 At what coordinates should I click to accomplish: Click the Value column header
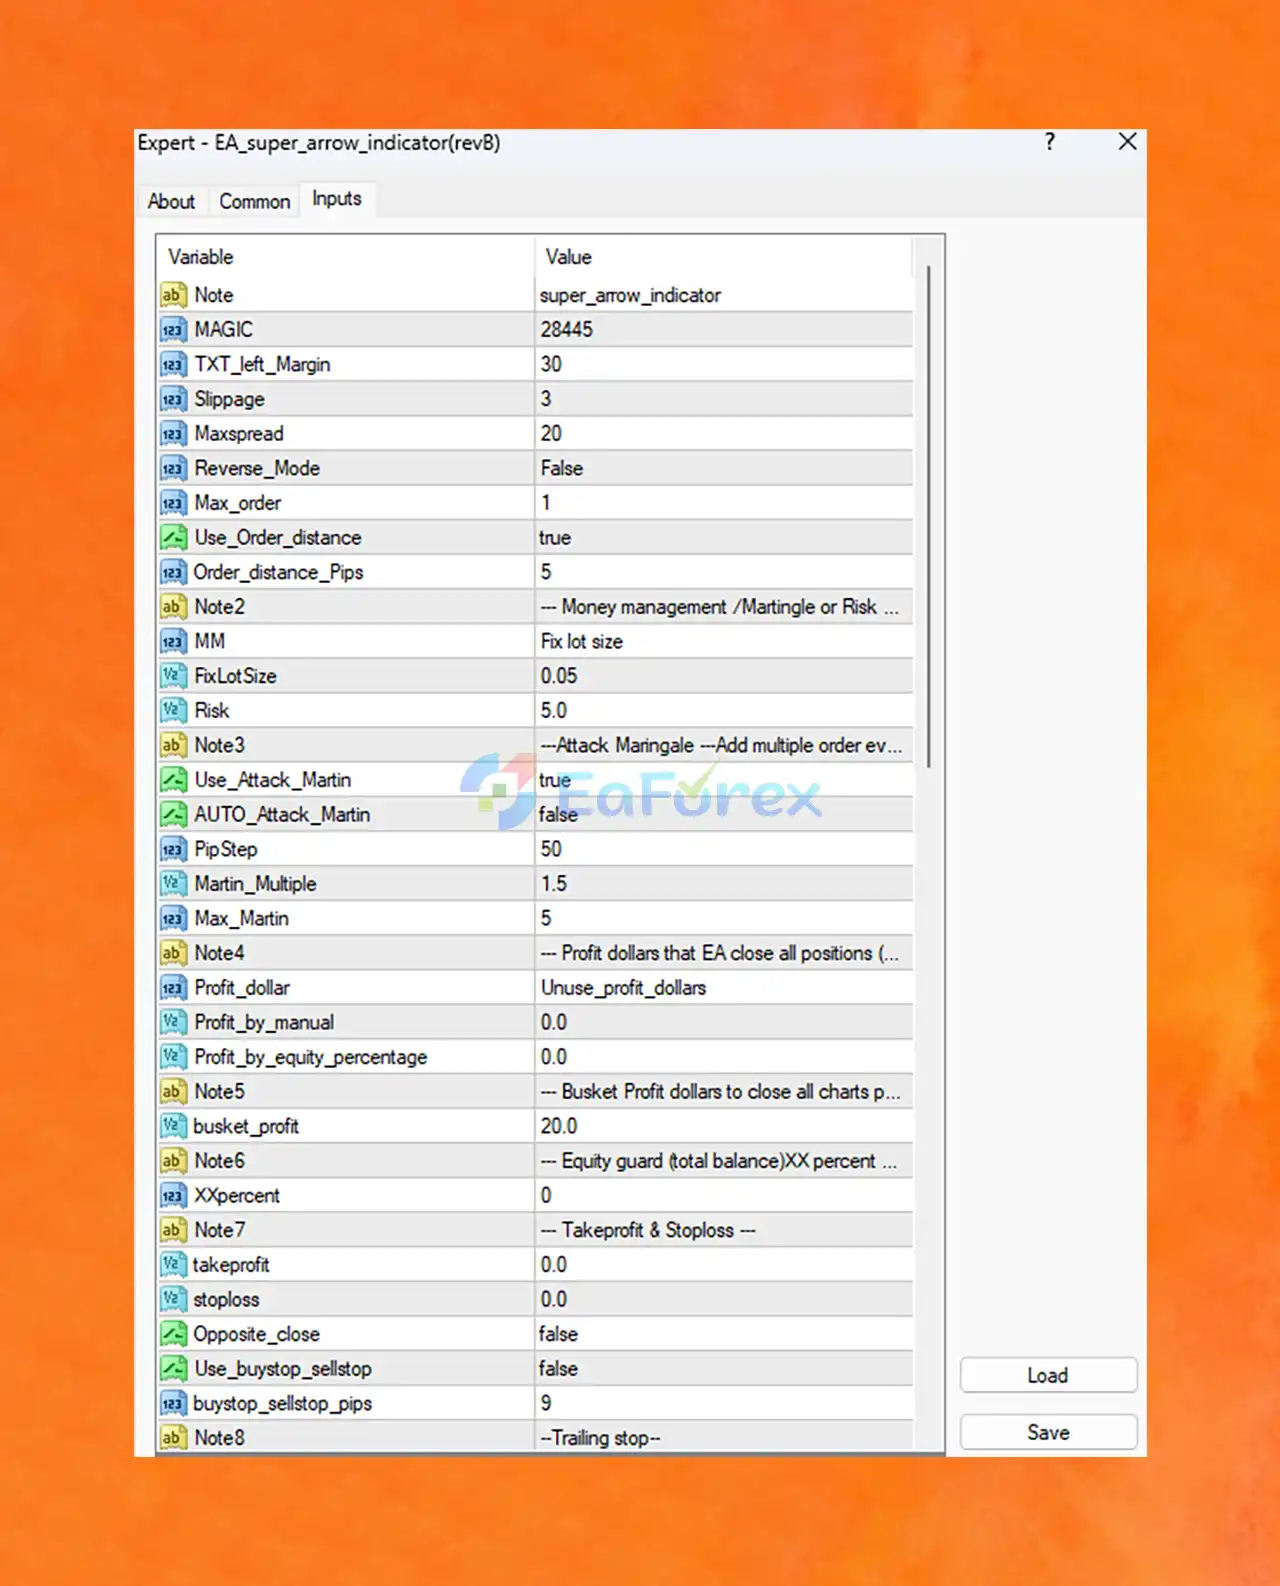click(724, 257)
